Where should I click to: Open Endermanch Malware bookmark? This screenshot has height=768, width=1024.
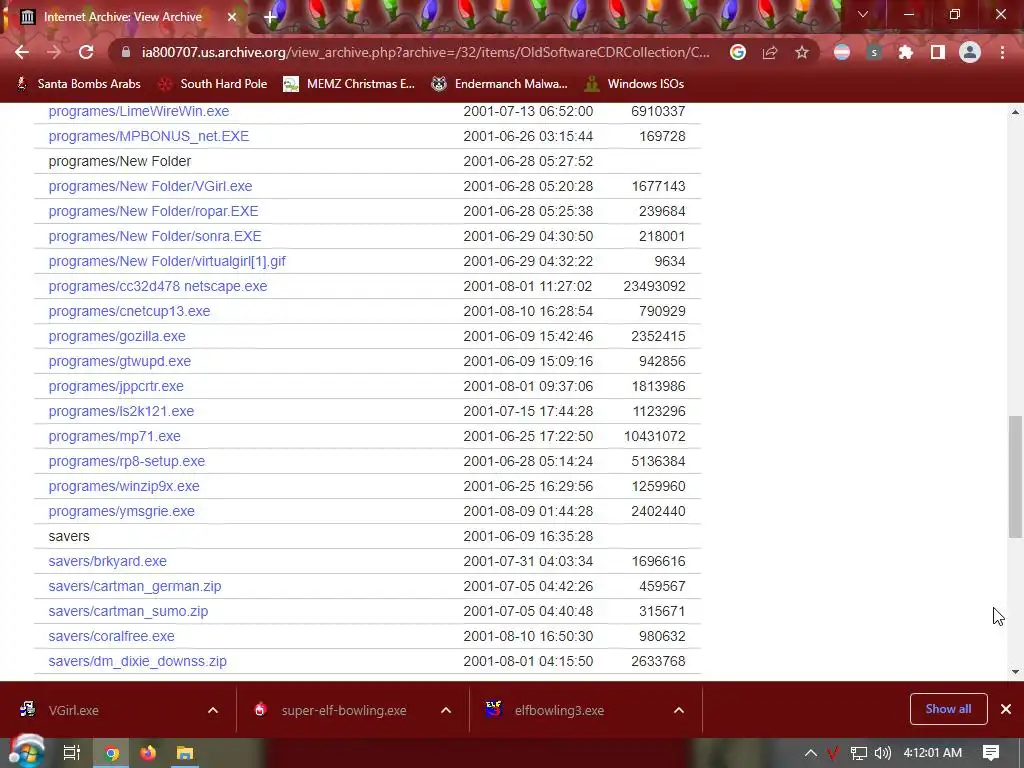pos(500,84)
